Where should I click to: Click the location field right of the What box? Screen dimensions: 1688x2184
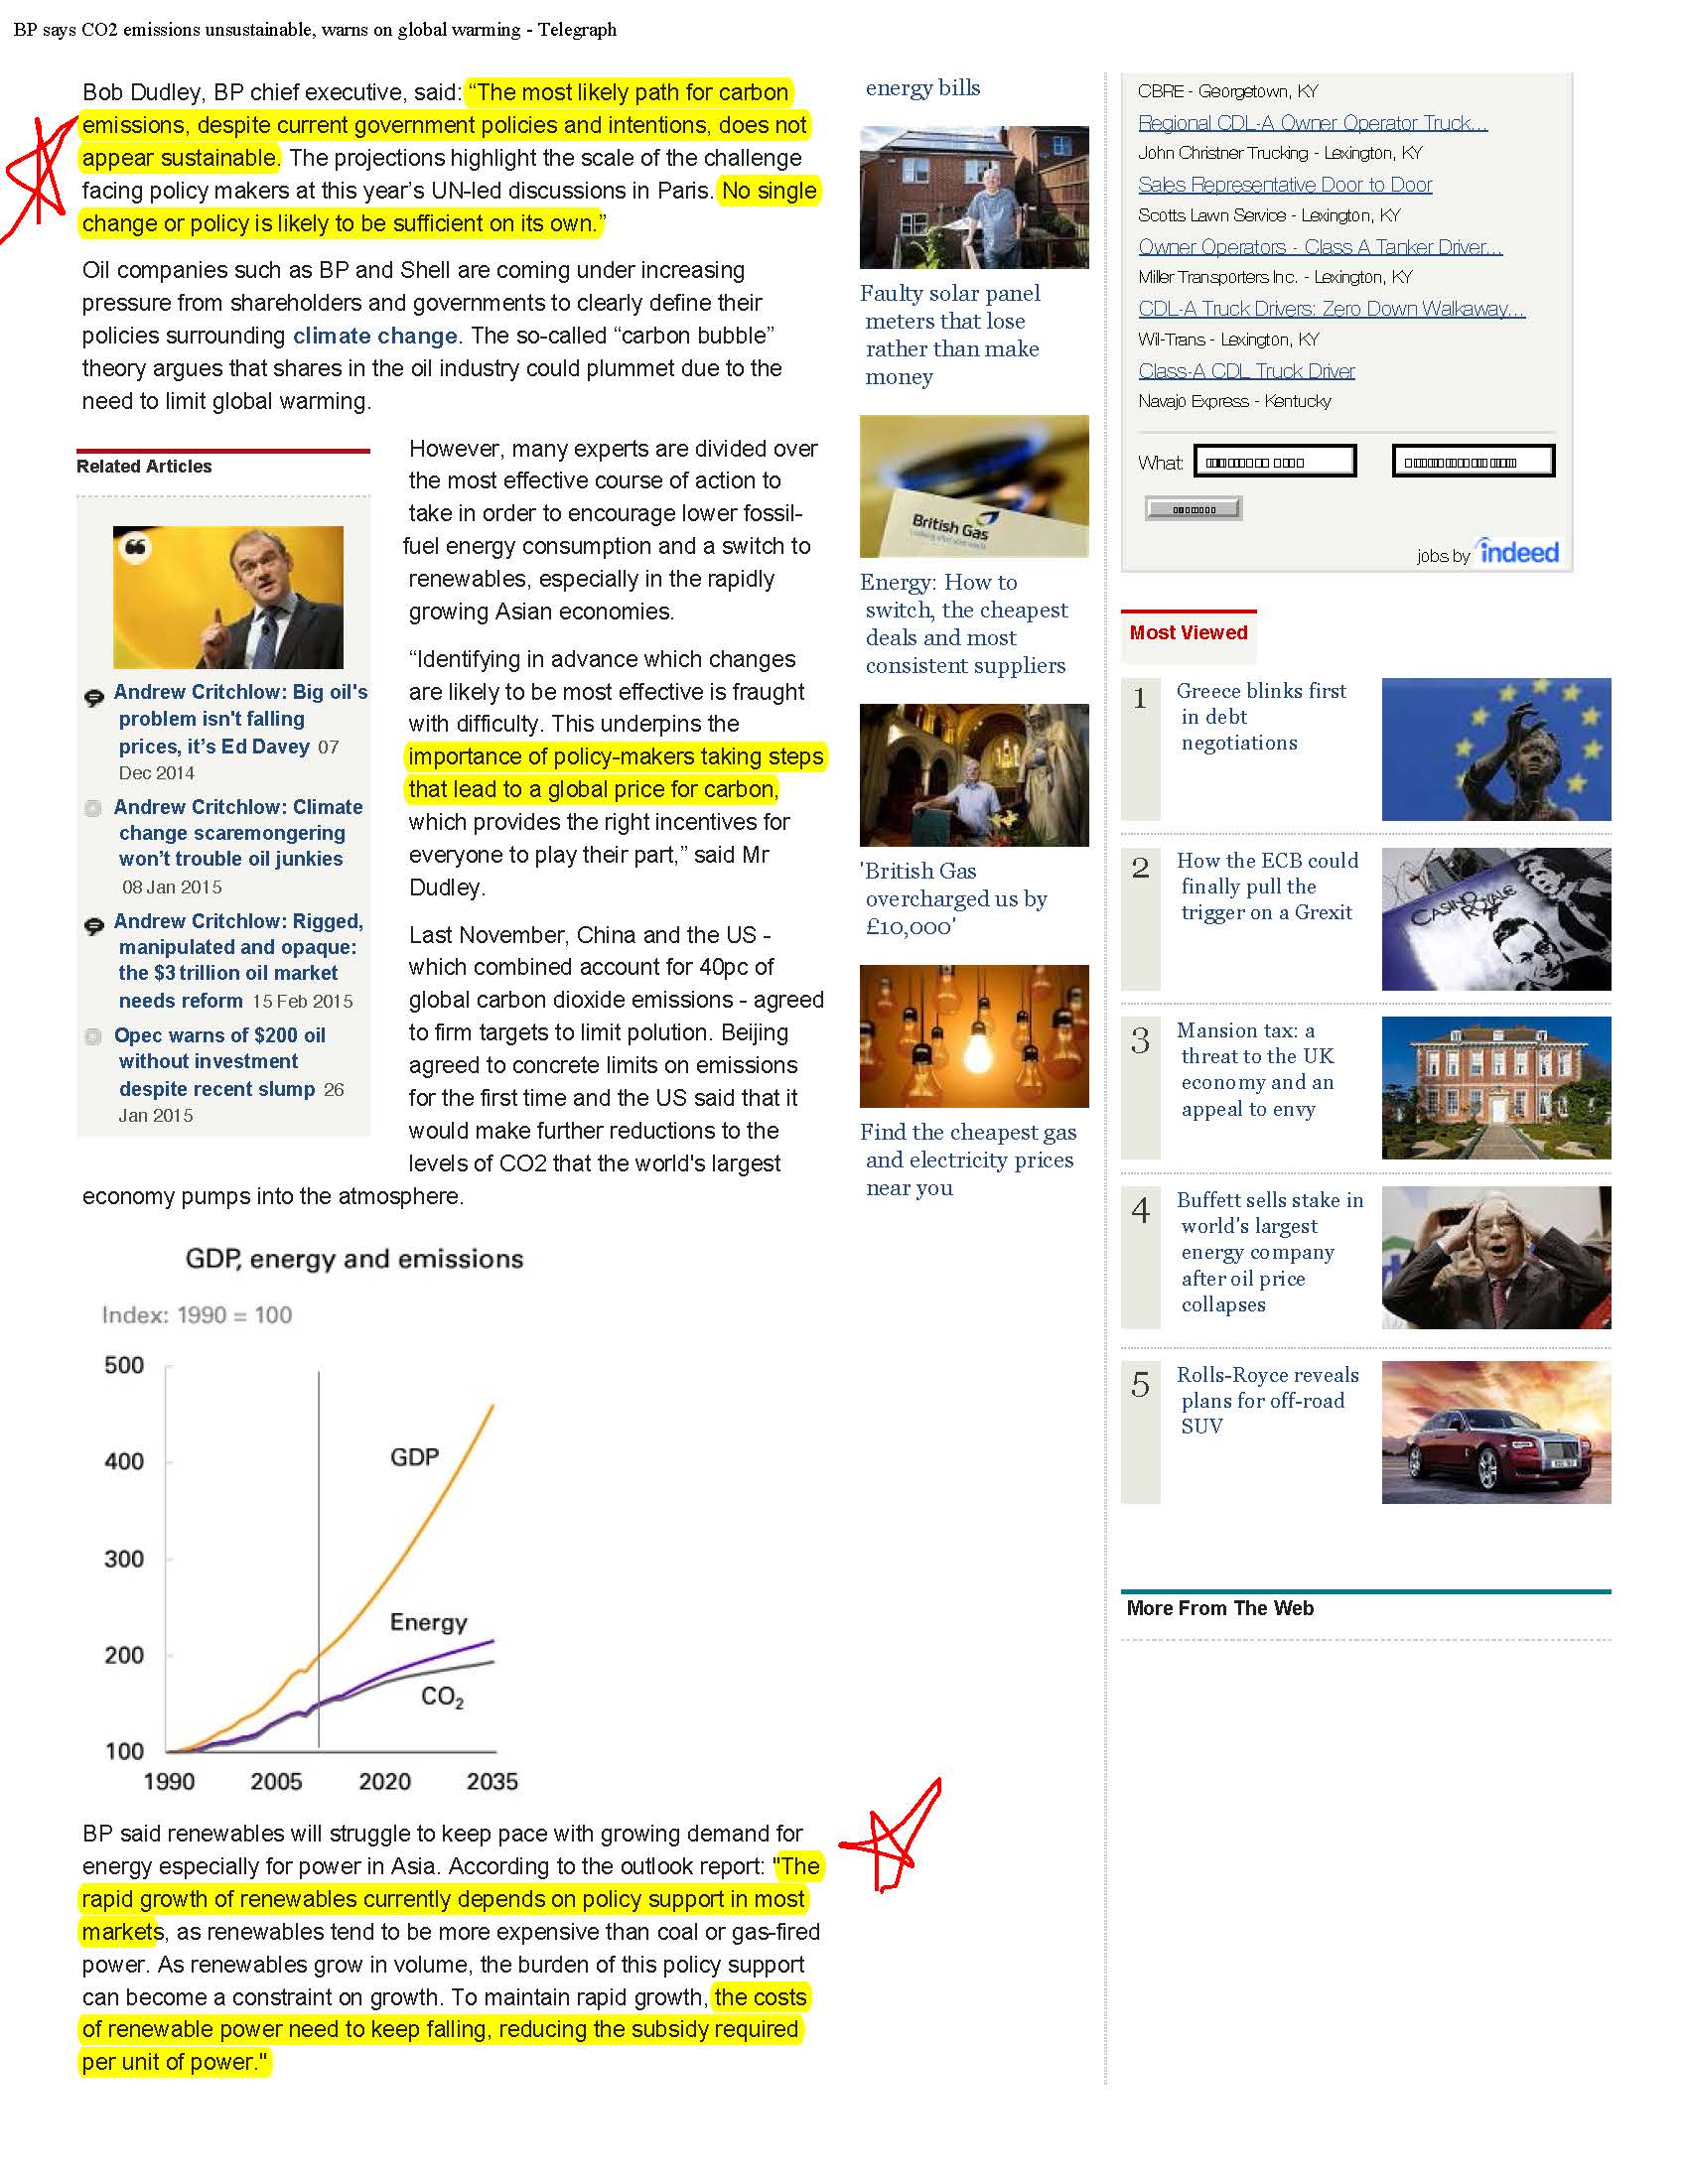click(x=1473, y=462)
